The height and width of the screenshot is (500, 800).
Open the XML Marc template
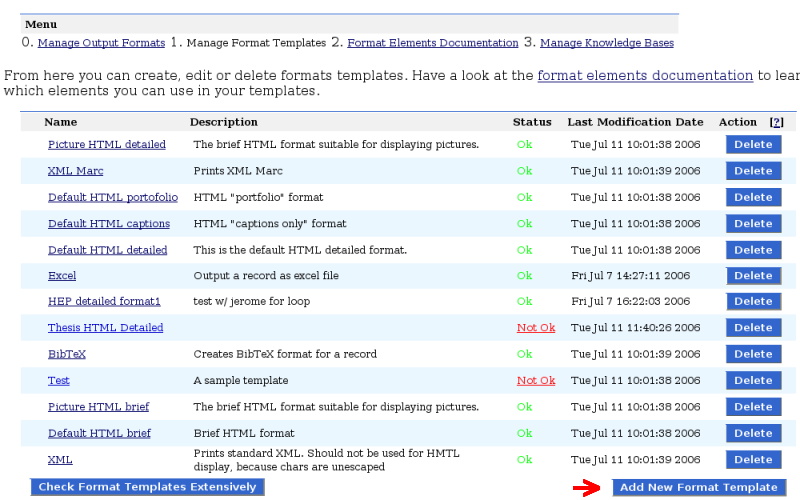tap(75, 171)
